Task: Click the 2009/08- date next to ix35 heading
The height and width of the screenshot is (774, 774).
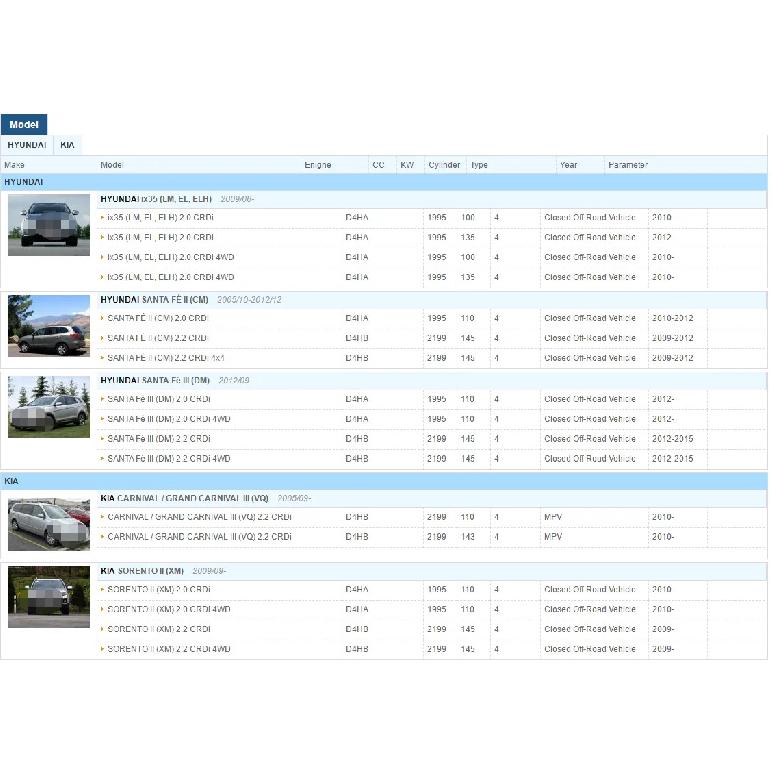Action: pyautogui.click(x=237, y=199)
